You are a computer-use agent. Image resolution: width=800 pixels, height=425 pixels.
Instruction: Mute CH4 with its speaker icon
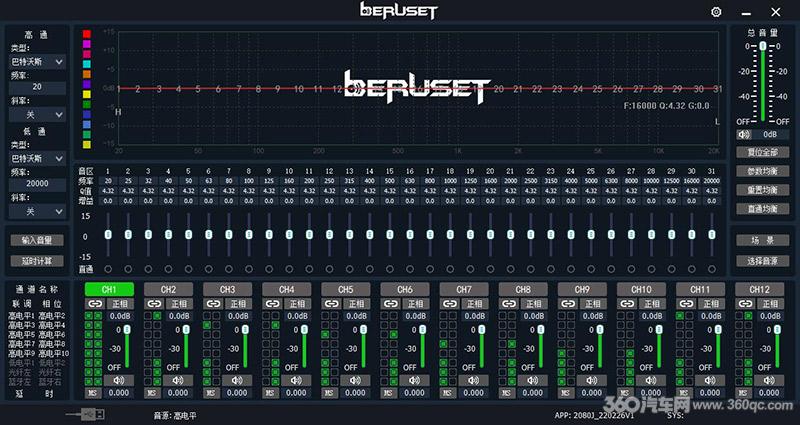[296, 381]
